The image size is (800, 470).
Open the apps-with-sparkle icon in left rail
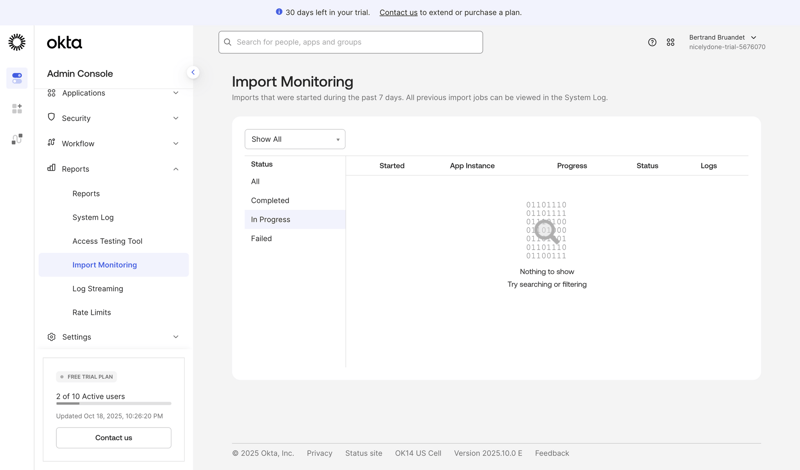17,109
